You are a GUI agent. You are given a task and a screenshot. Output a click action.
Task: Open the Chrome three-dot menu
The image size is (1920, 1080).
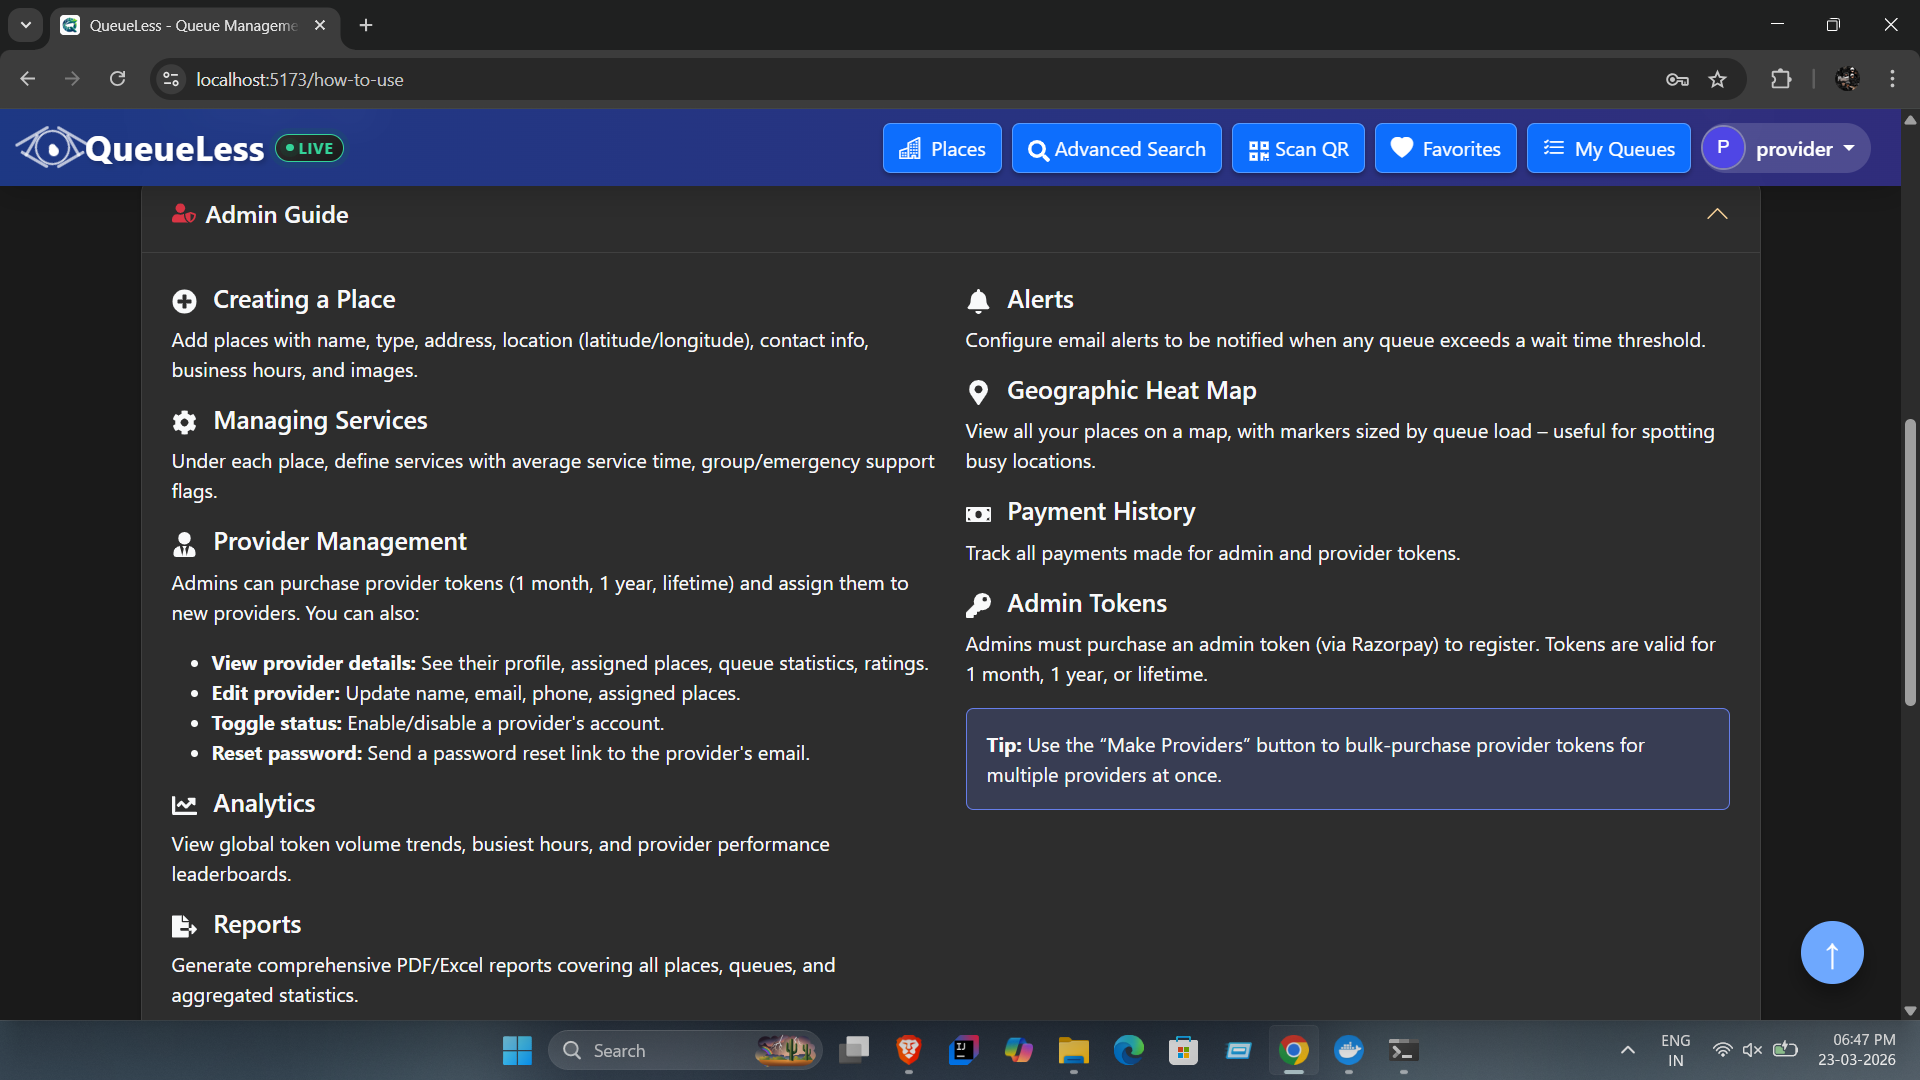[x=1892, y=79]
